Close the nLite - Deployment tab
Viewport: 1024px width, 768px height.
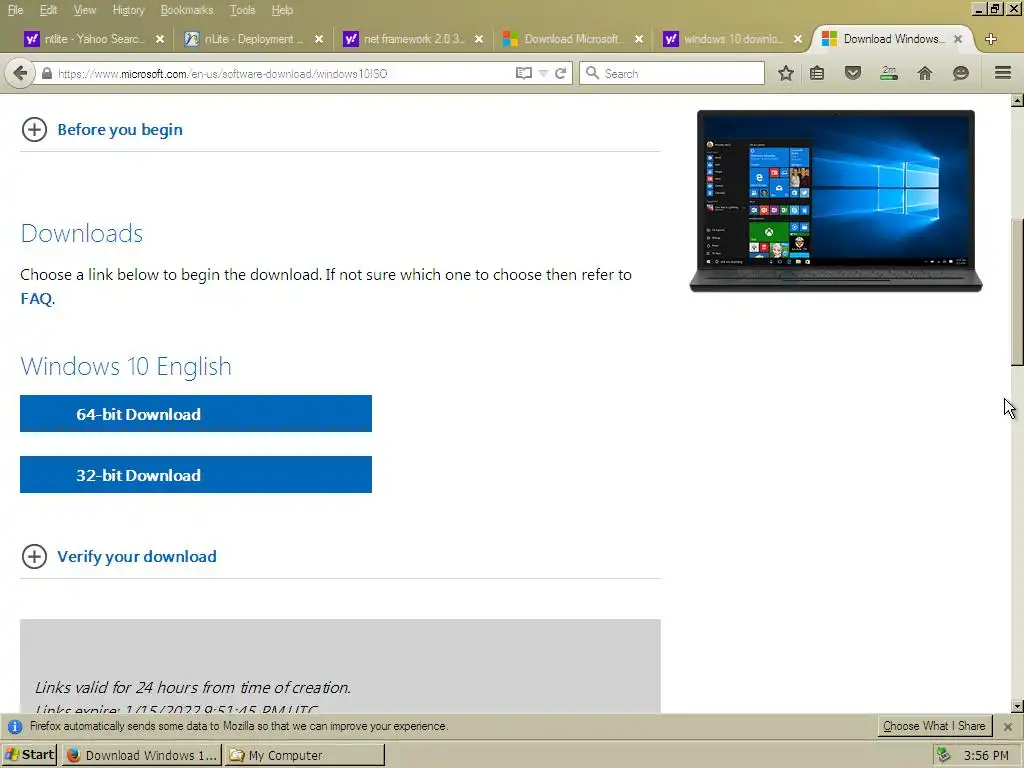(x=319, y=39)
